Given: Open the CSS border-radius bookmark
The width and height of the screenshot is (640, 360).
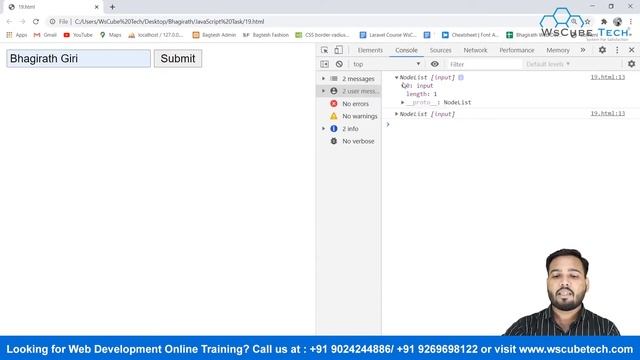Looking at the screenshot, I should click(x=322, y=35).
